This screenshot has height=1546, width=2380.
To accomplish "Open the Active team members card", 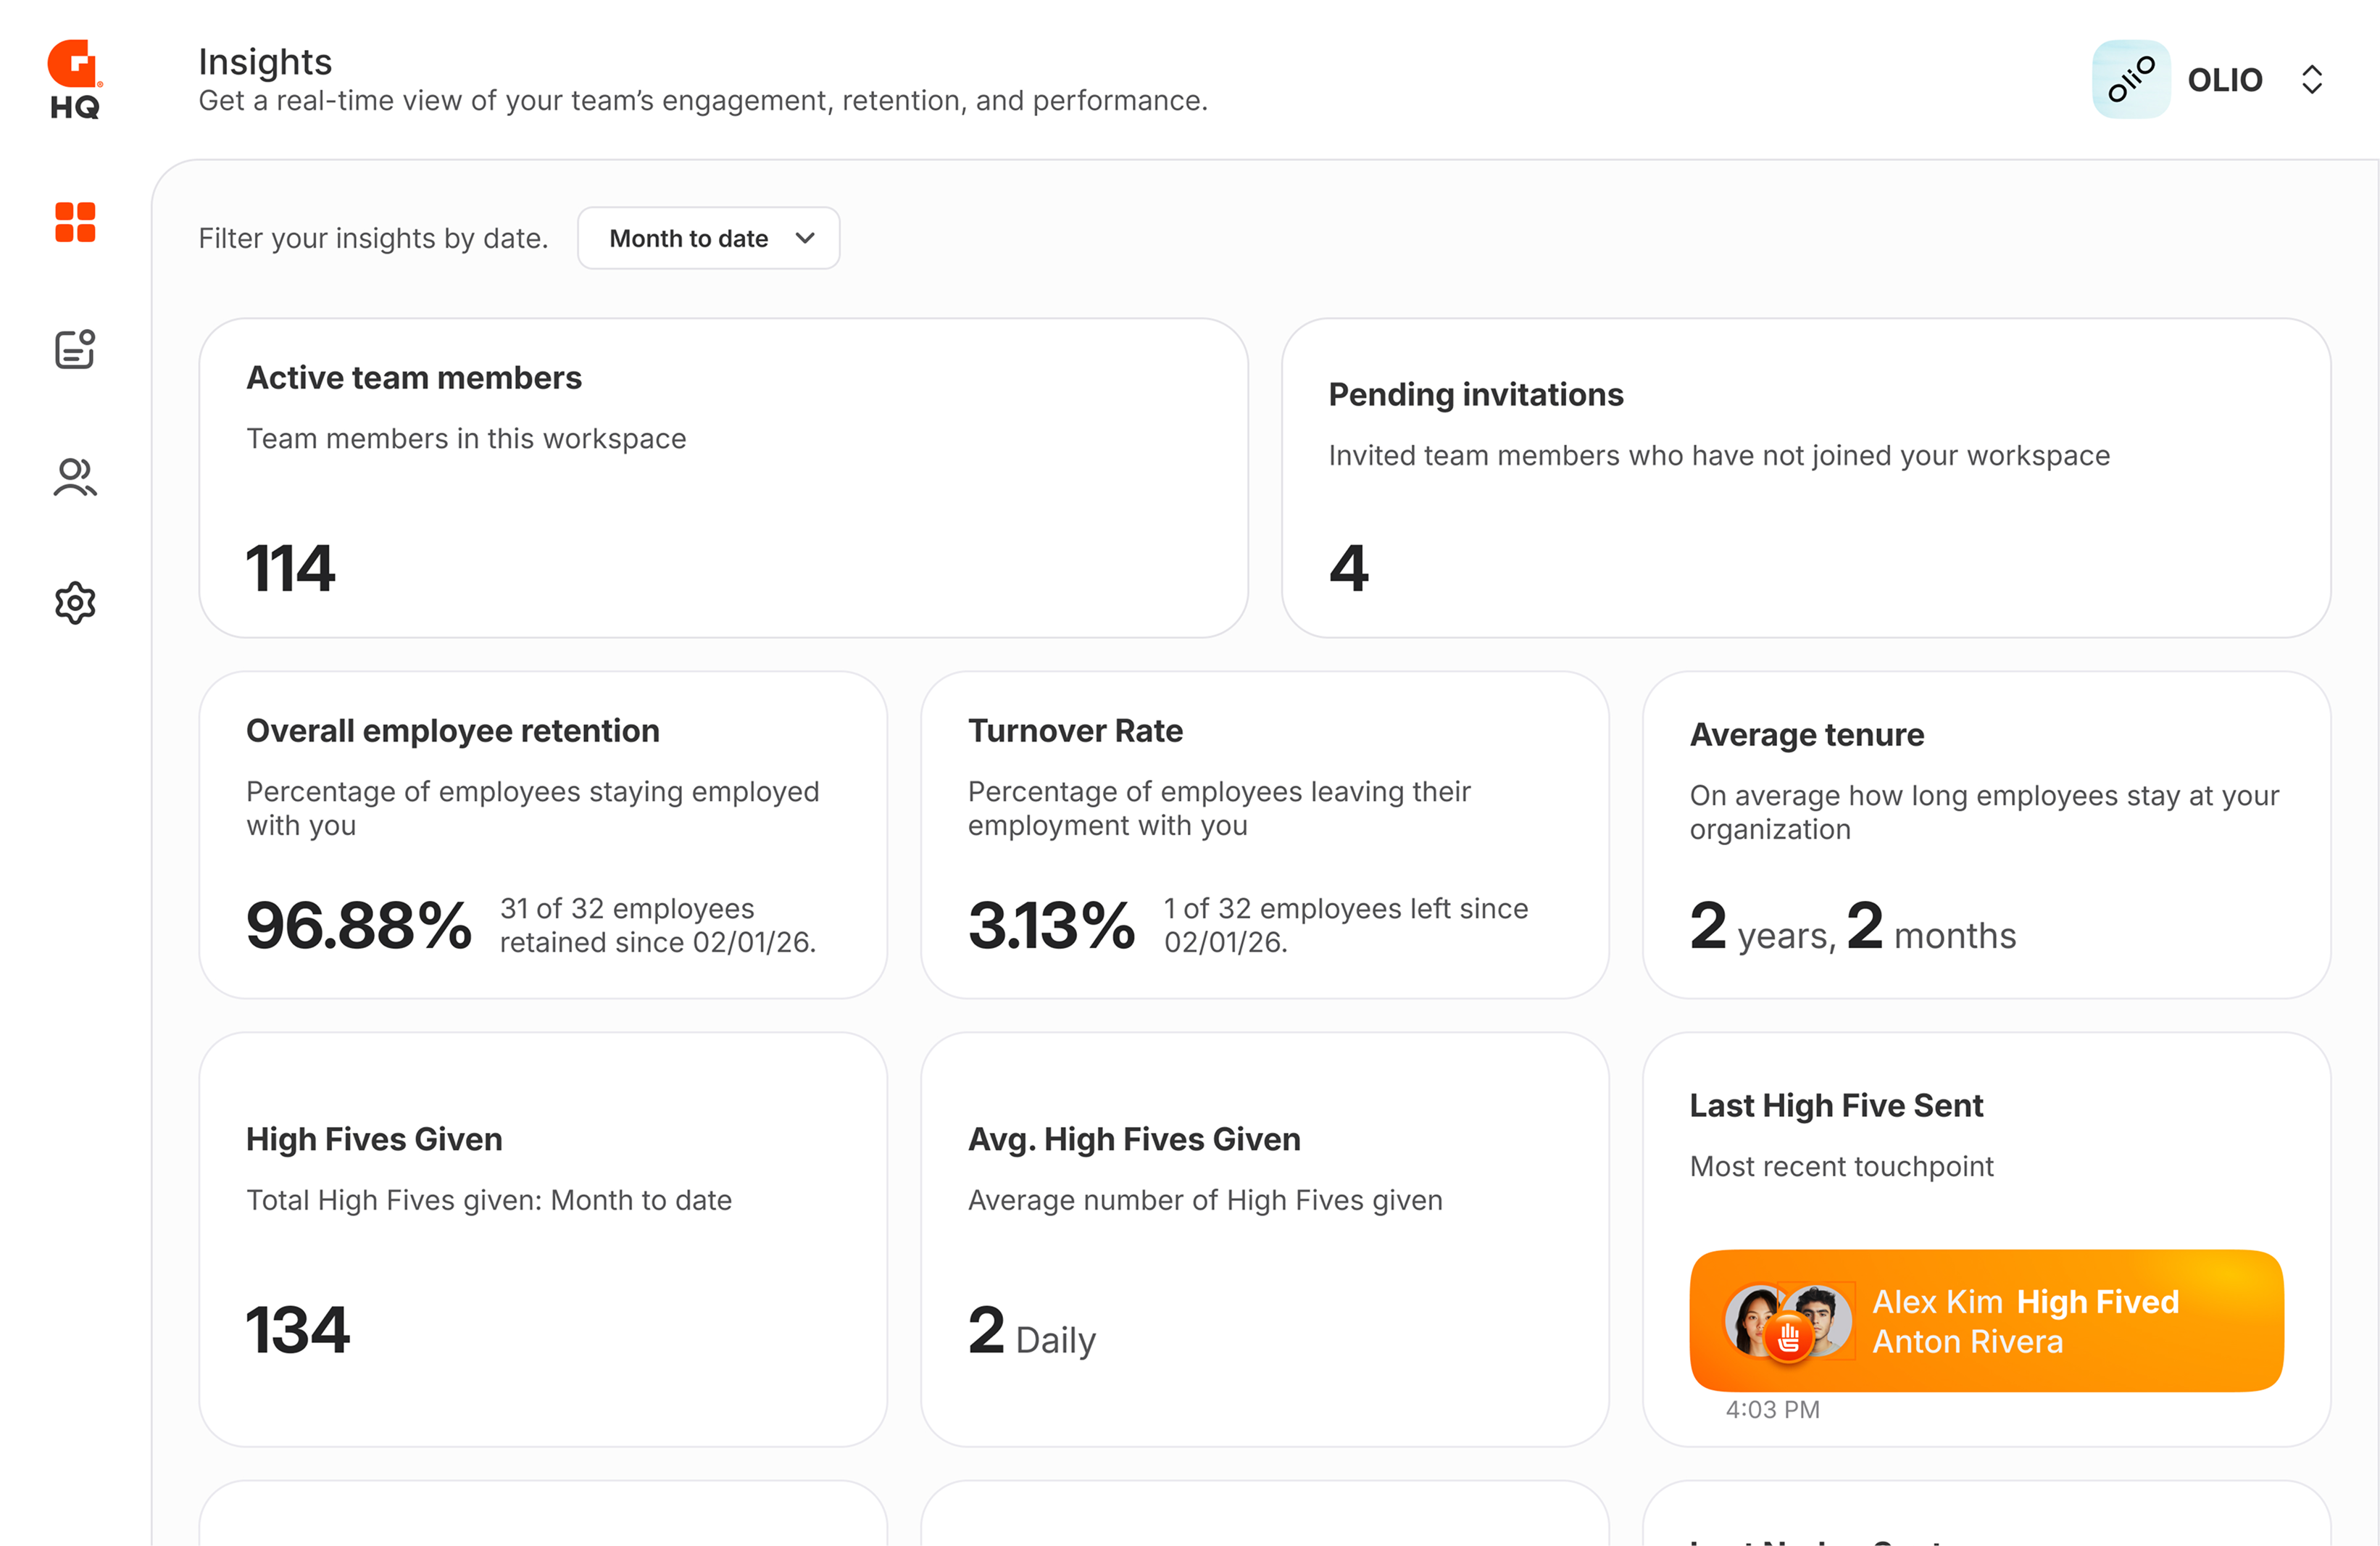I will (x=723, y=478).
